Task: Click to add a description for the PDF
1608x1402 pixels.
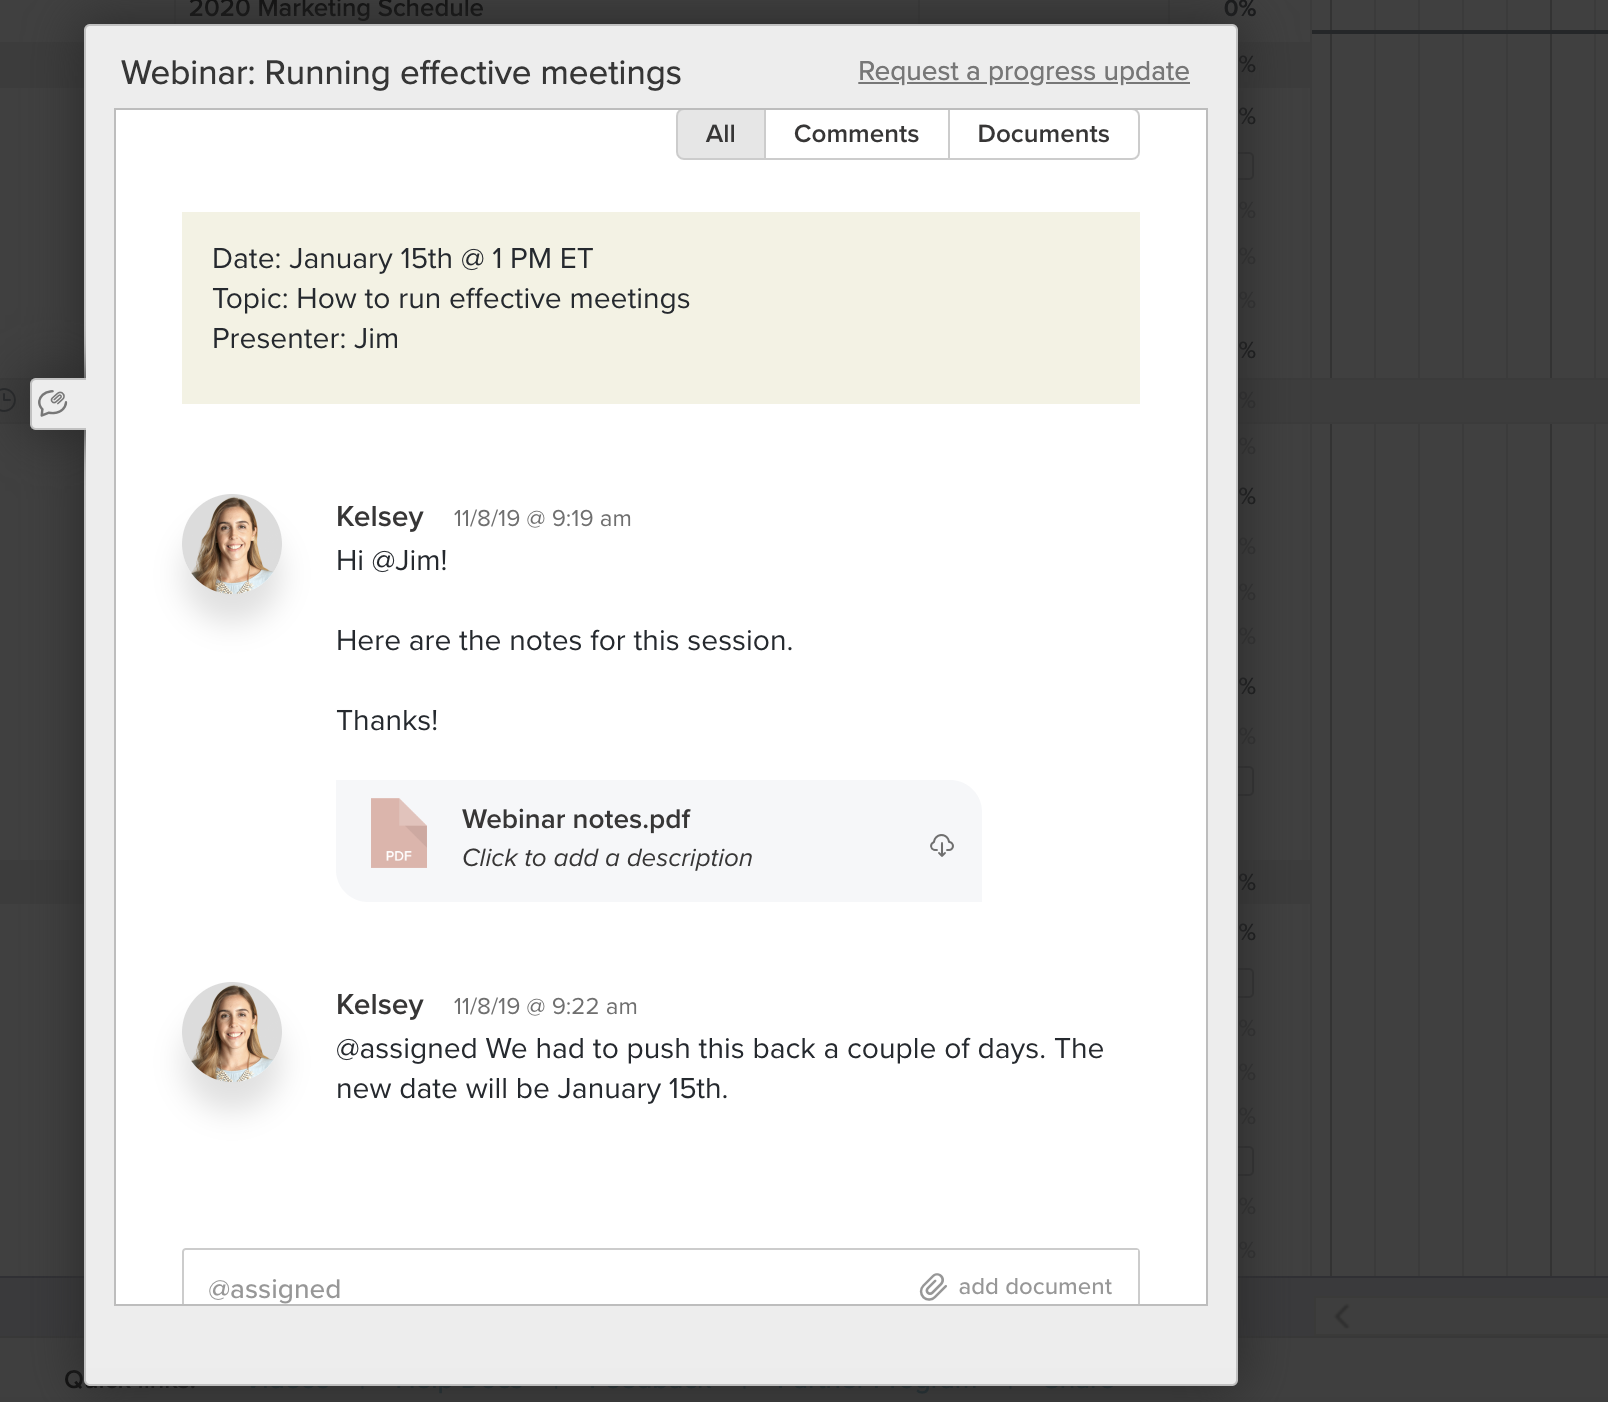Action: 607,858
